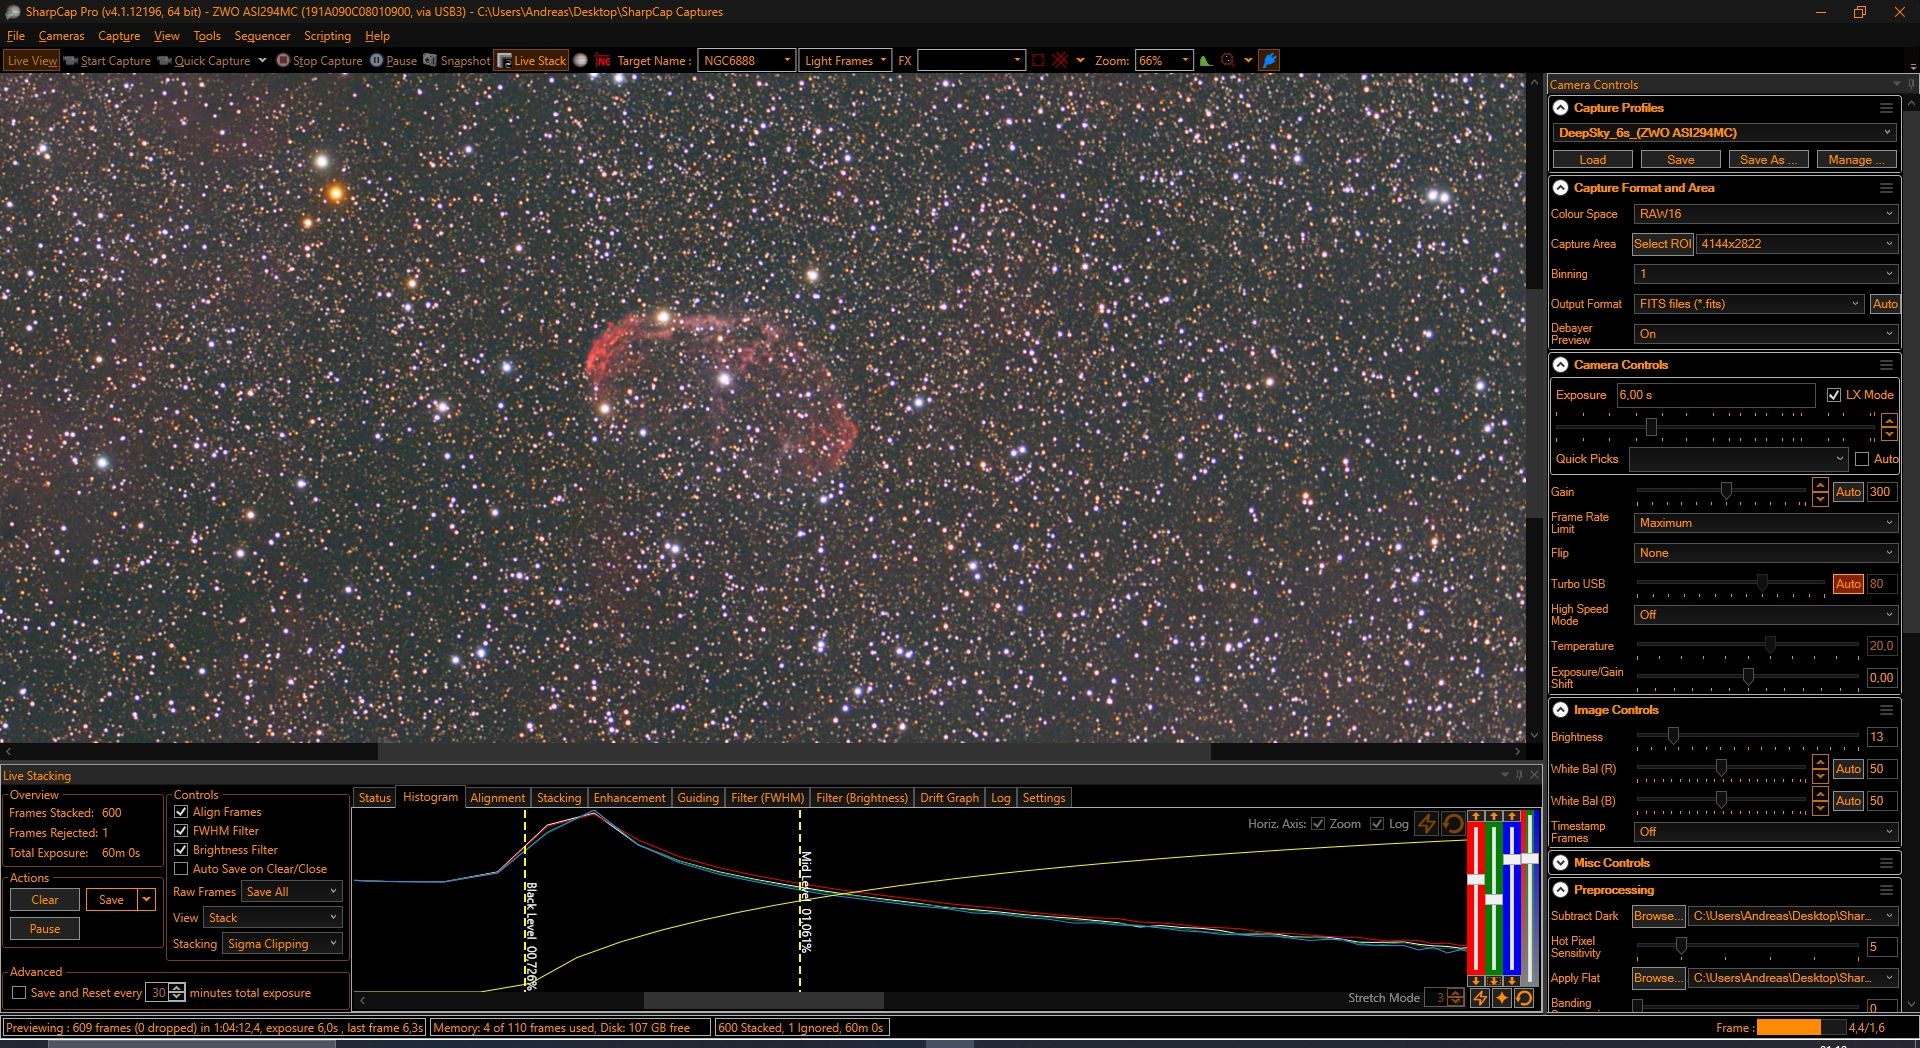Click the Exposure value input field
Screen dimensions: 1920x1048
pos(1716,395)
